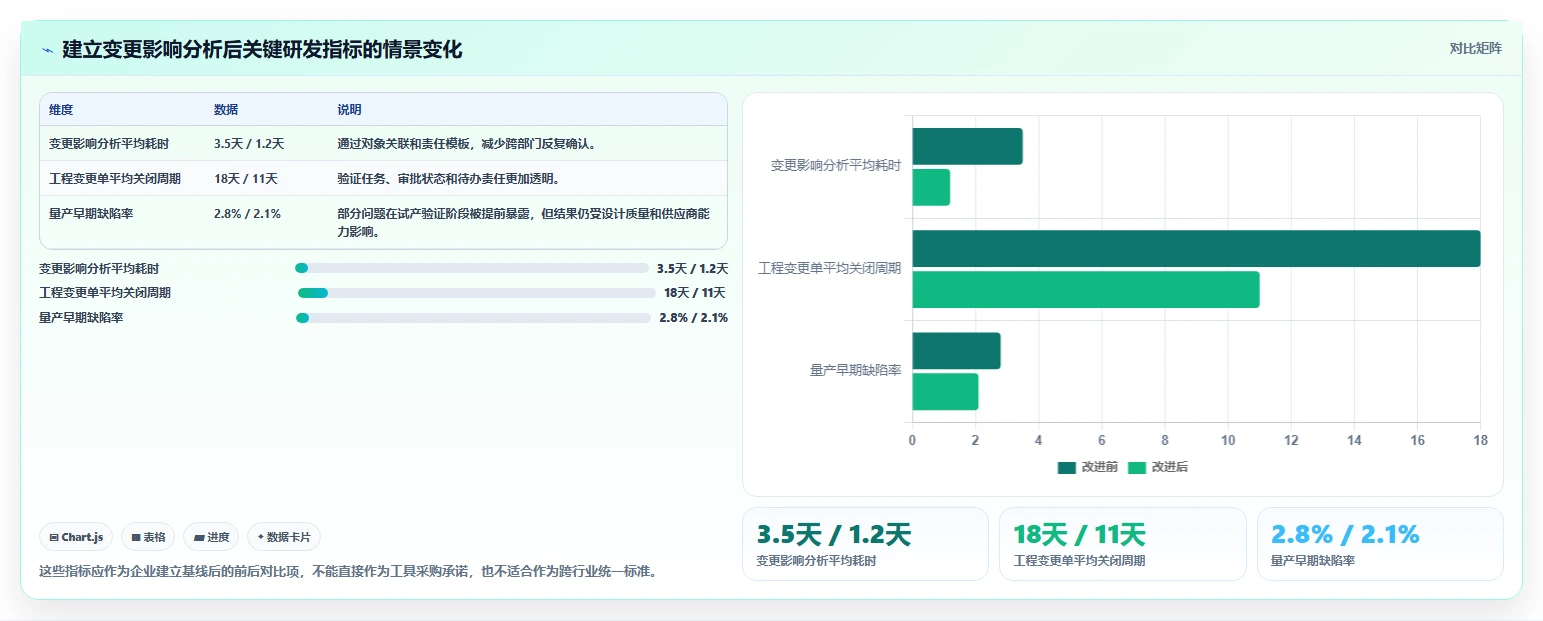This screenshot has width=1543, height=621.
Task: Click the 量产早期缺陷率 progress bar
Action: coord(473,318)
